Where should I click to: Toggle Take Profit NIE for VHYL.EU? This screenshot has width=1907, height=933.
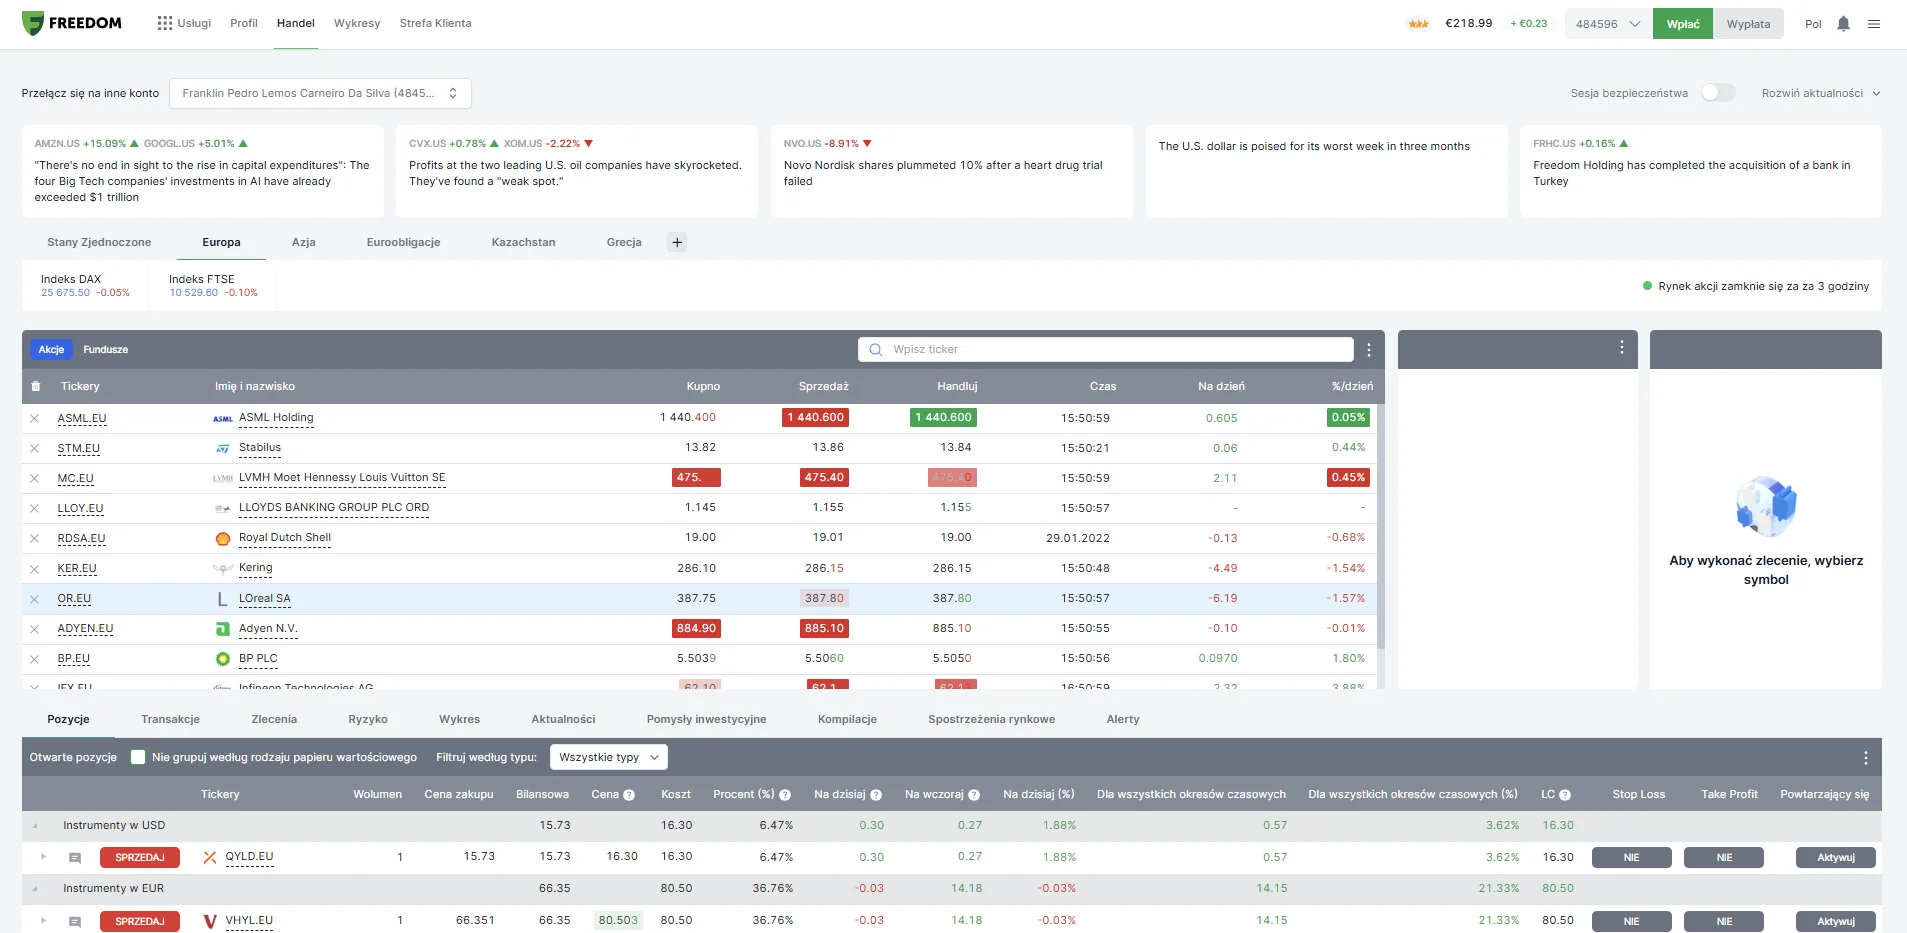(1724, 921)
